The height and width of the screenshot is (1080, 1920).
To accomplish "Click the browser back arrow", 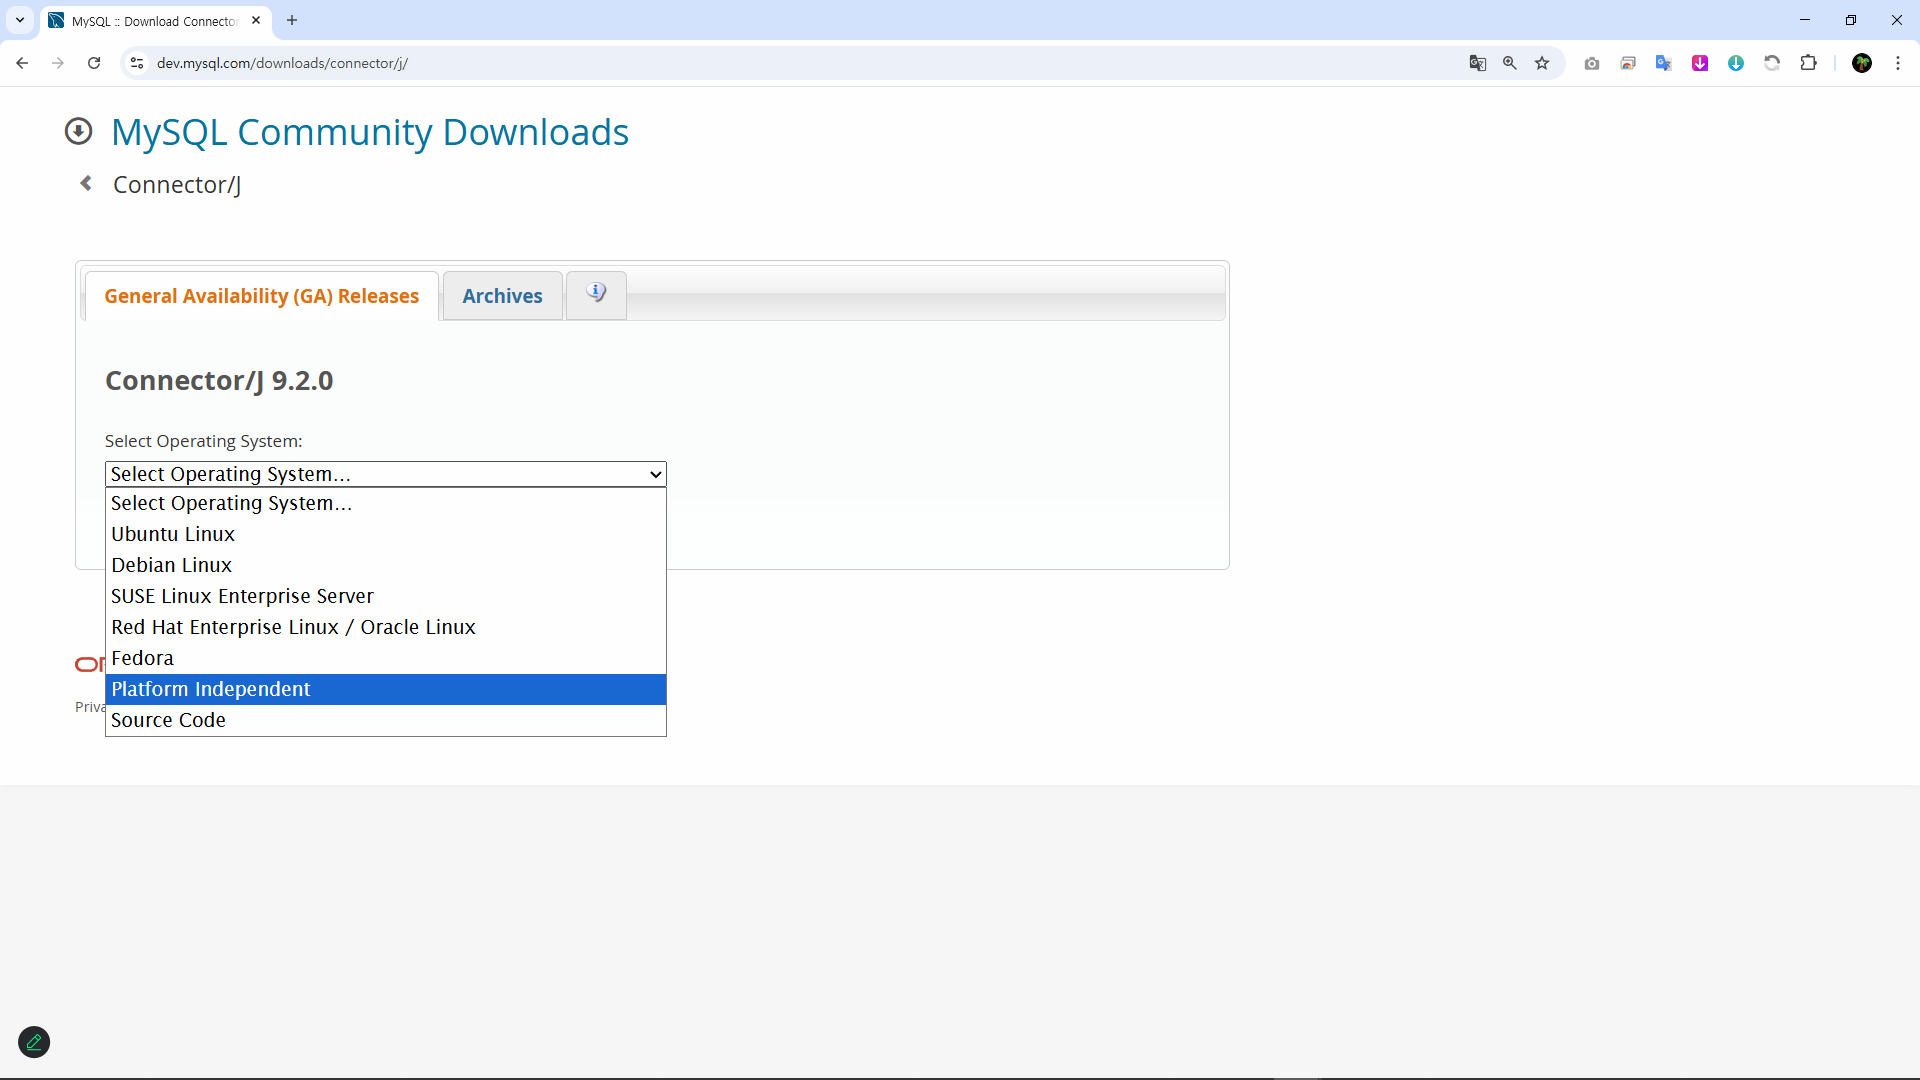I will [22, 63].
